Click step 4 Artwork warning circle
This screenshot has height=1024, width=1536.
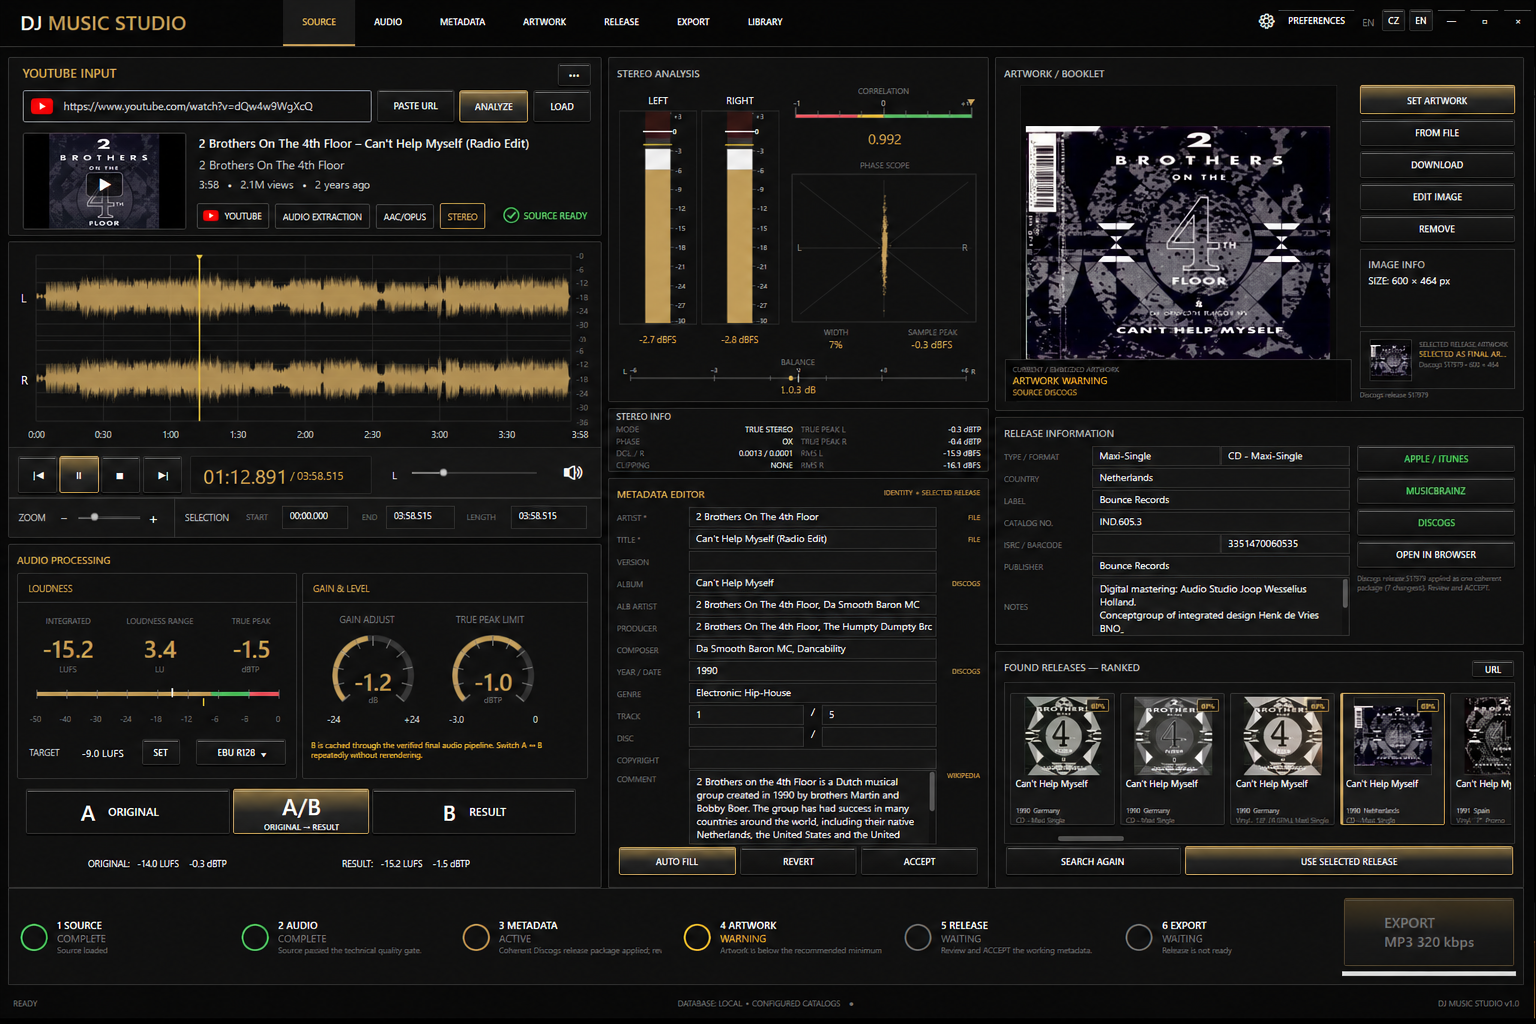(x=697, y=937)
